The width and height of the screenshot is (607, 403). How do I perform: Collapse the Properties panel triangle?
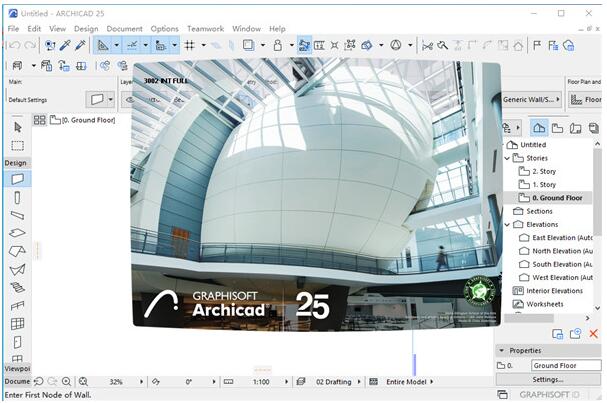502,350
